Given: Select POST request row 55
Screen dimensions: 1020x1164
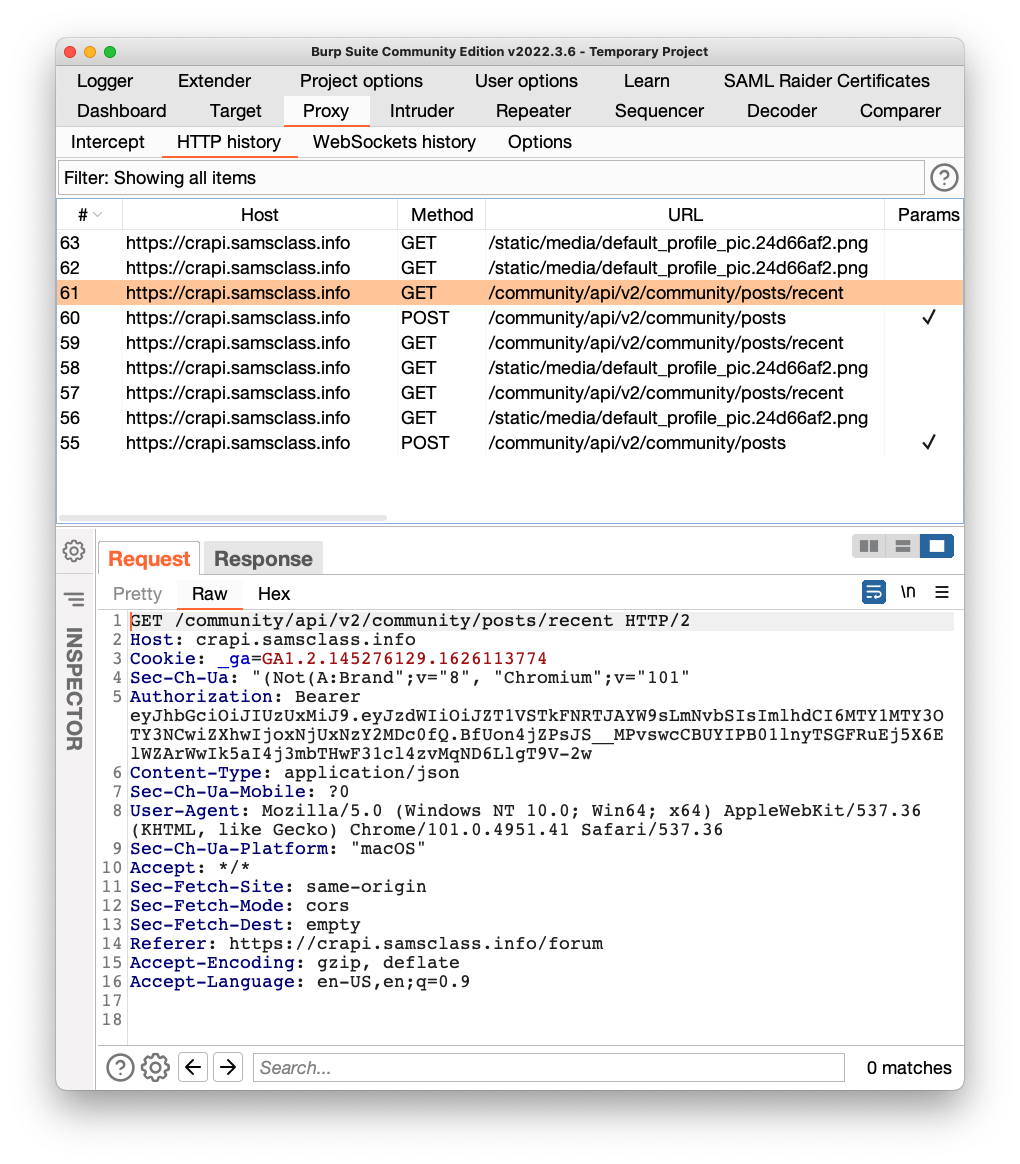Looking at the screenshot, I should (x=510, y=443).
